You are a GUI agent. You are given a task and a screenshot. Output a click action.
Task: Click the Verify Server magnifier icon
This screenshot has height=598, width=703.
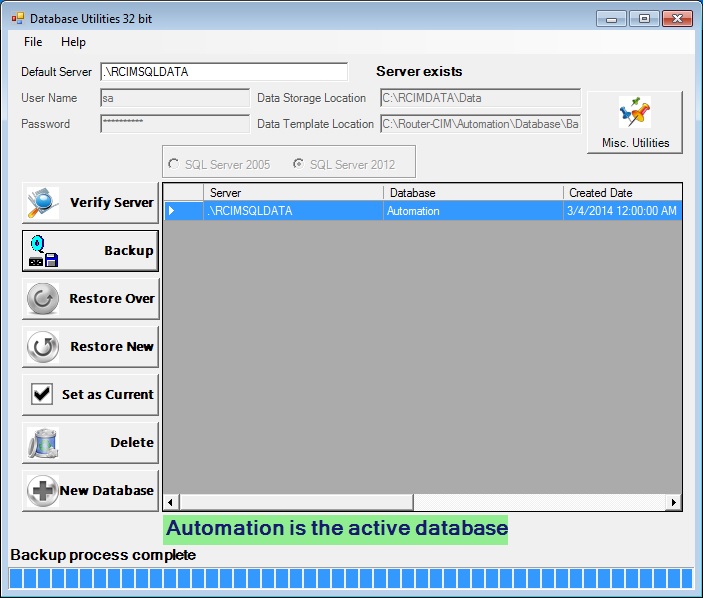[x=43, y=203]
